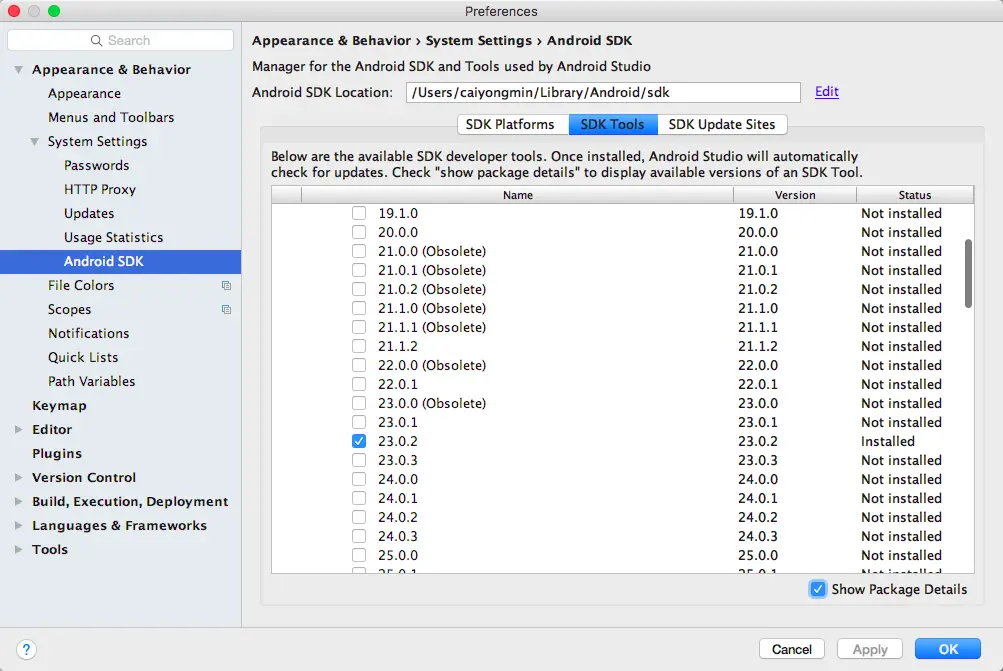Image resolution: width=1003 pixels, height=671 pixels.
Task: Disable Show Package Details checkbox
Action: (817, 589)
